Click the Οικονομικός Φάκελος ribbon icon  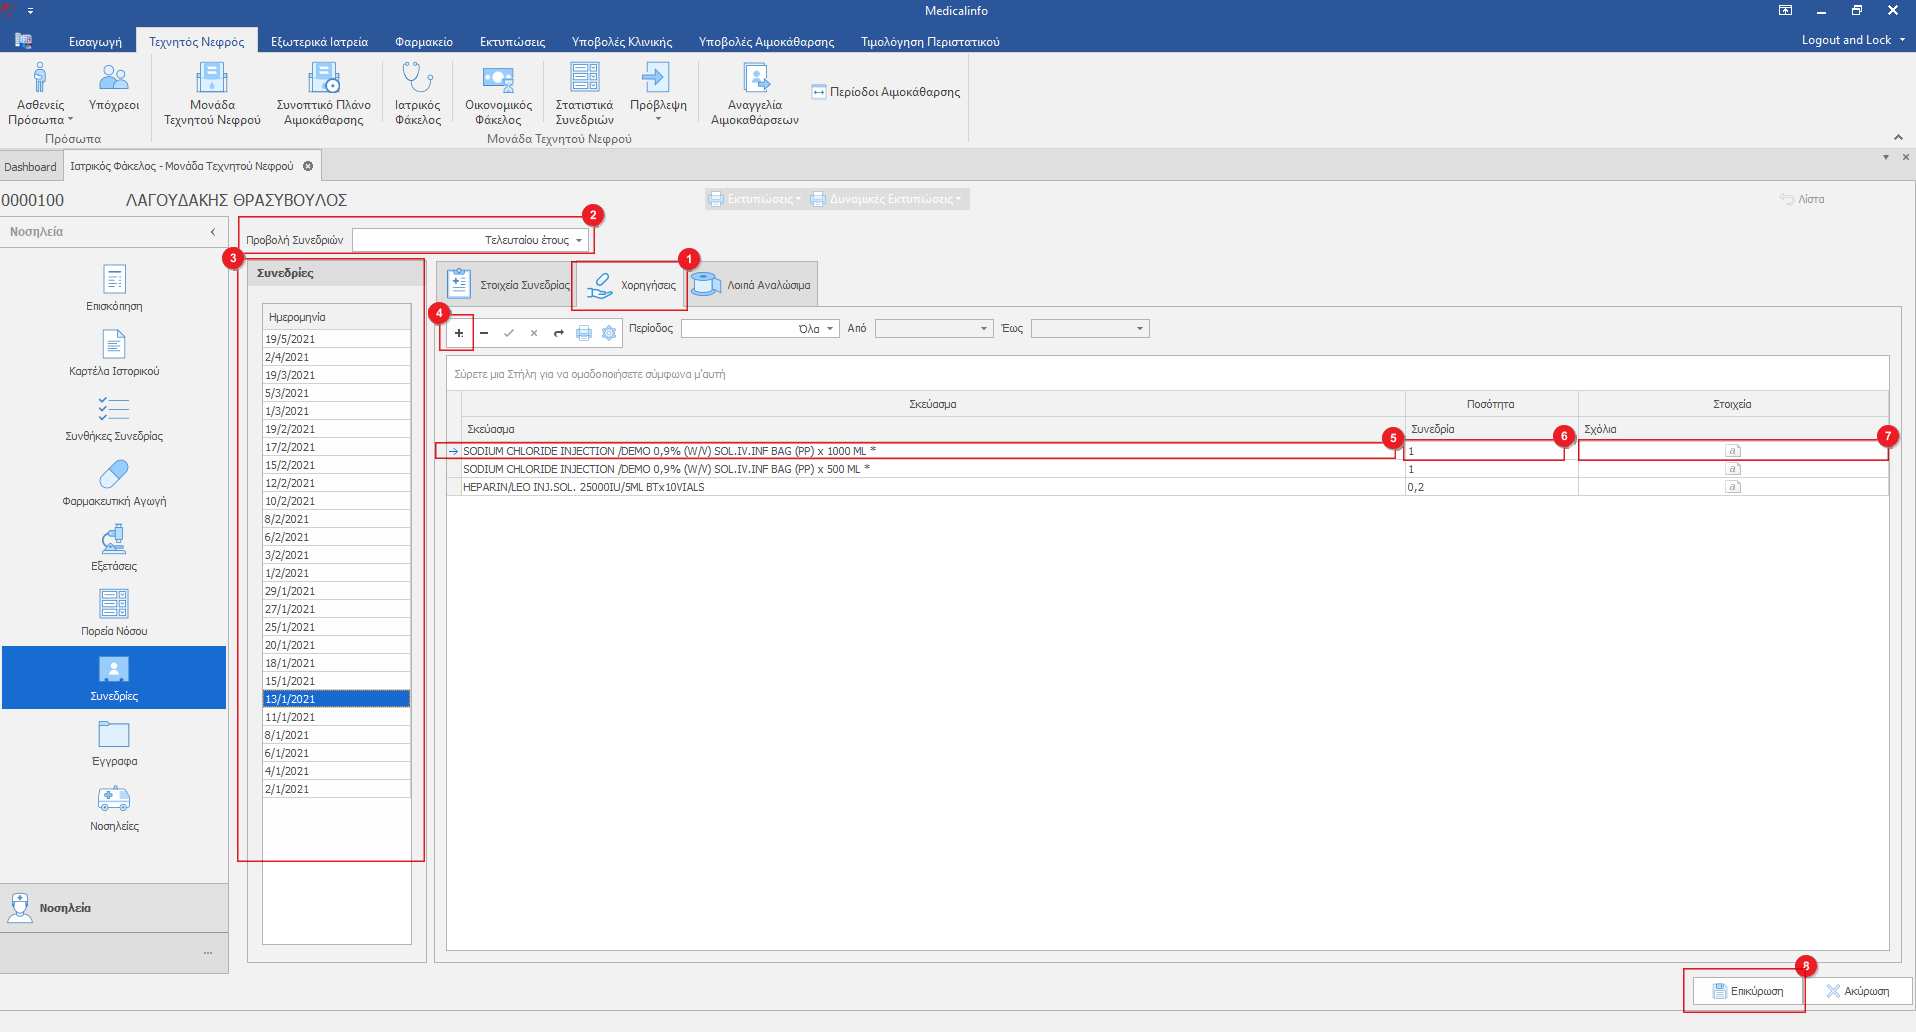click(x=498, y=93)
